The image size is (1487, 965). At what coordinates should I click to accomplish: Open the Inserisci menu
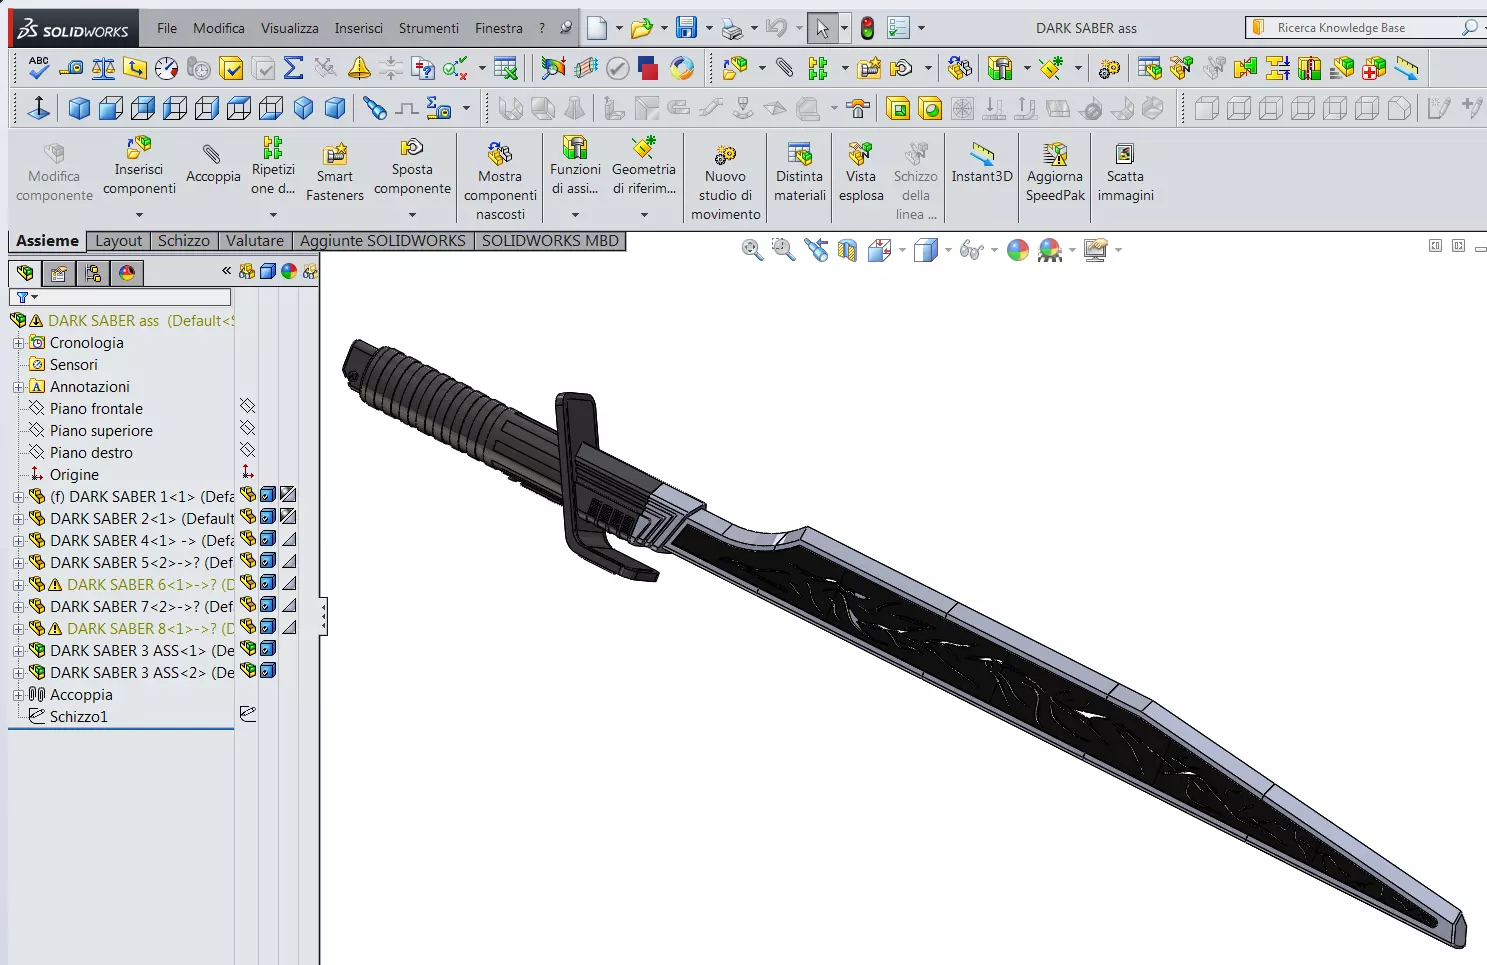tap(358, 28)
